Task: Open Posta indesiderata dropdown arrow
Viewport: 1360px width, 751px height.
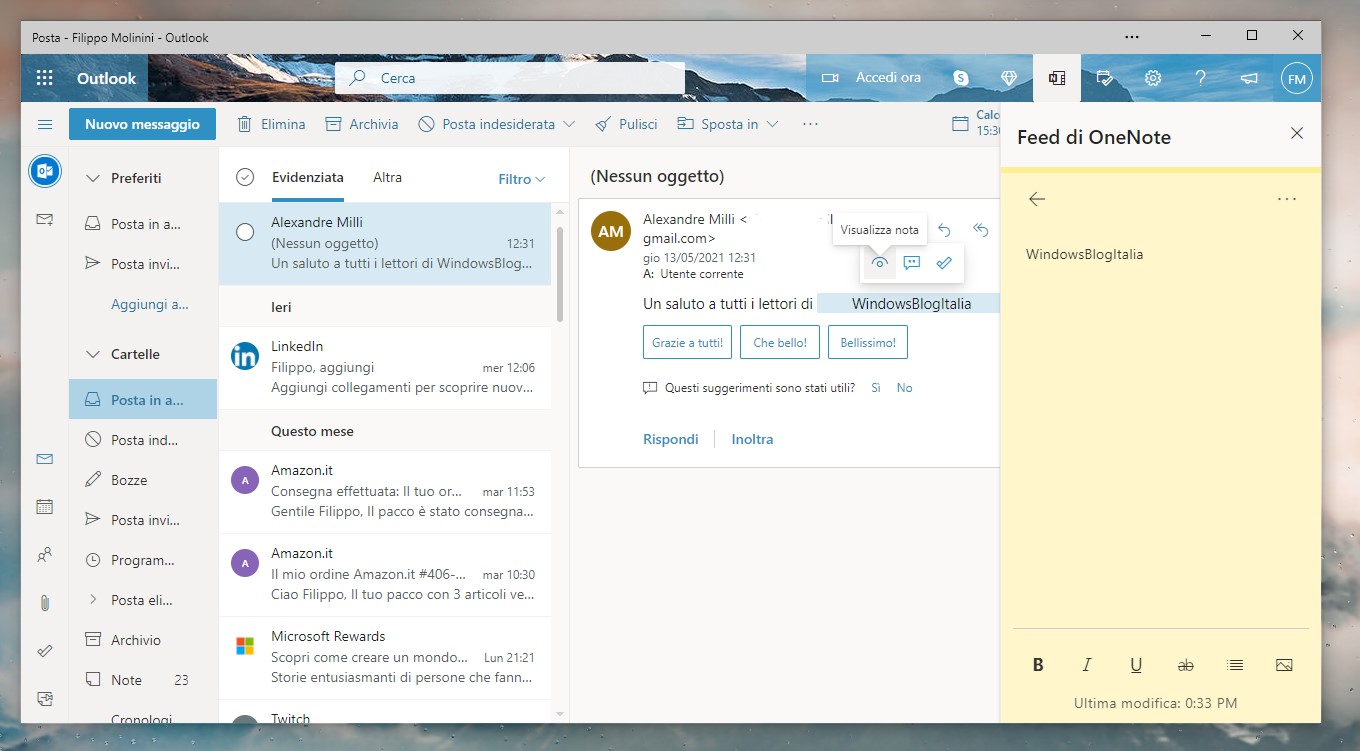Action: coord(569,124)
